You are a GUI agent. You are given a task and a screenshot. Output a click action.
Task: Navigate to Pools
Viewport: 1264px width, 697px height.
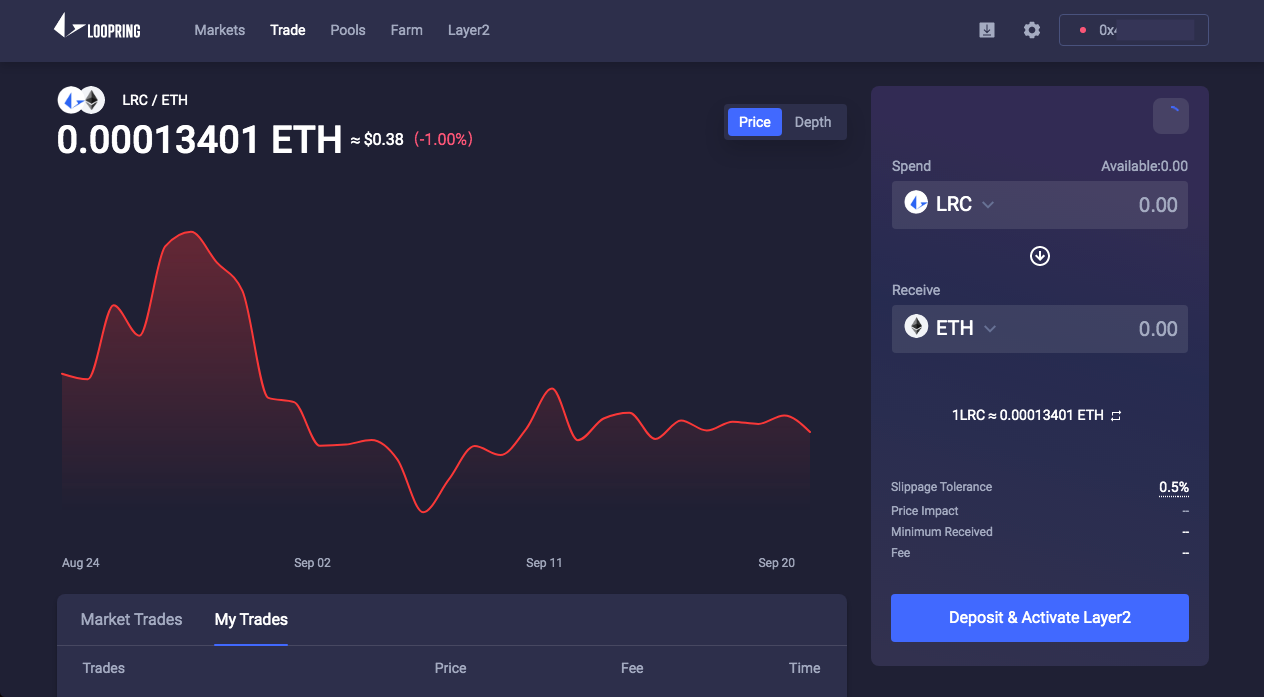click(348, 30)
